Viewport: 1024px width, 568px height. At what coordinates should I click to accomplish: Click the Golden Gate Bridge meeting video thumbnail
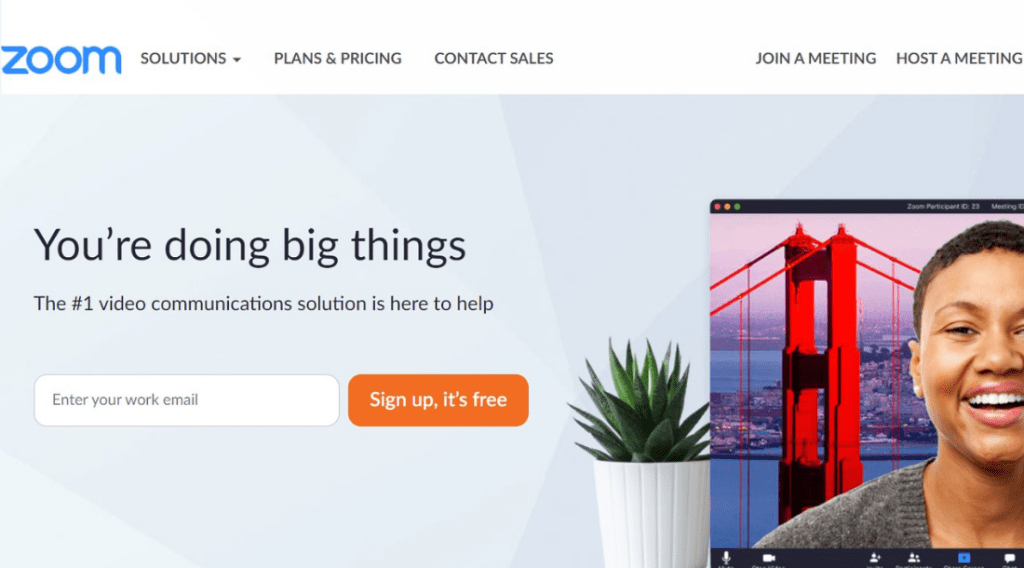[x=867, y=381]
